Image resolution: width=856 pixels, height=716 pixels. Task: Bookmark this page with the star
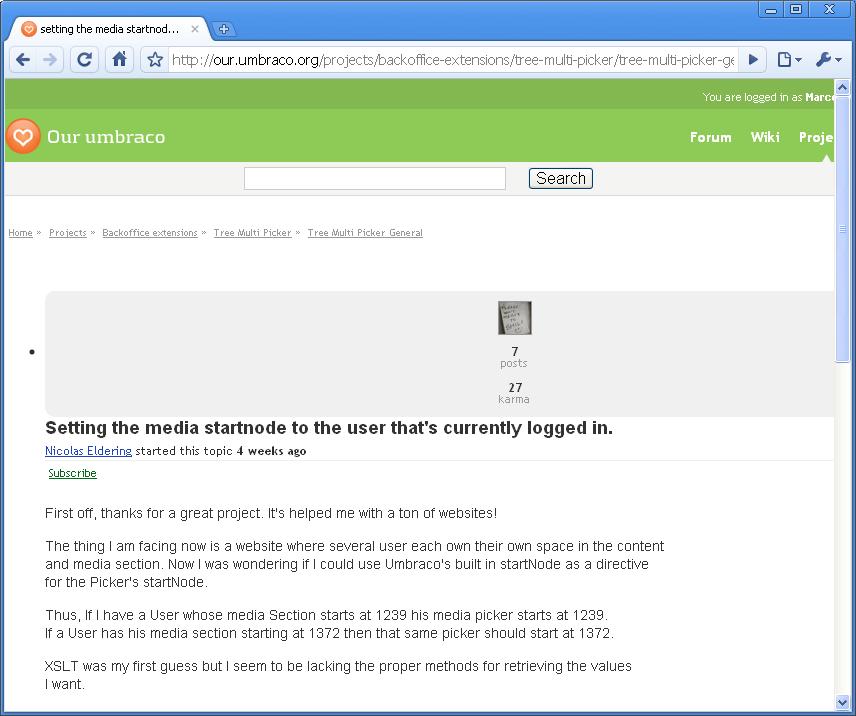click(155, 59)
